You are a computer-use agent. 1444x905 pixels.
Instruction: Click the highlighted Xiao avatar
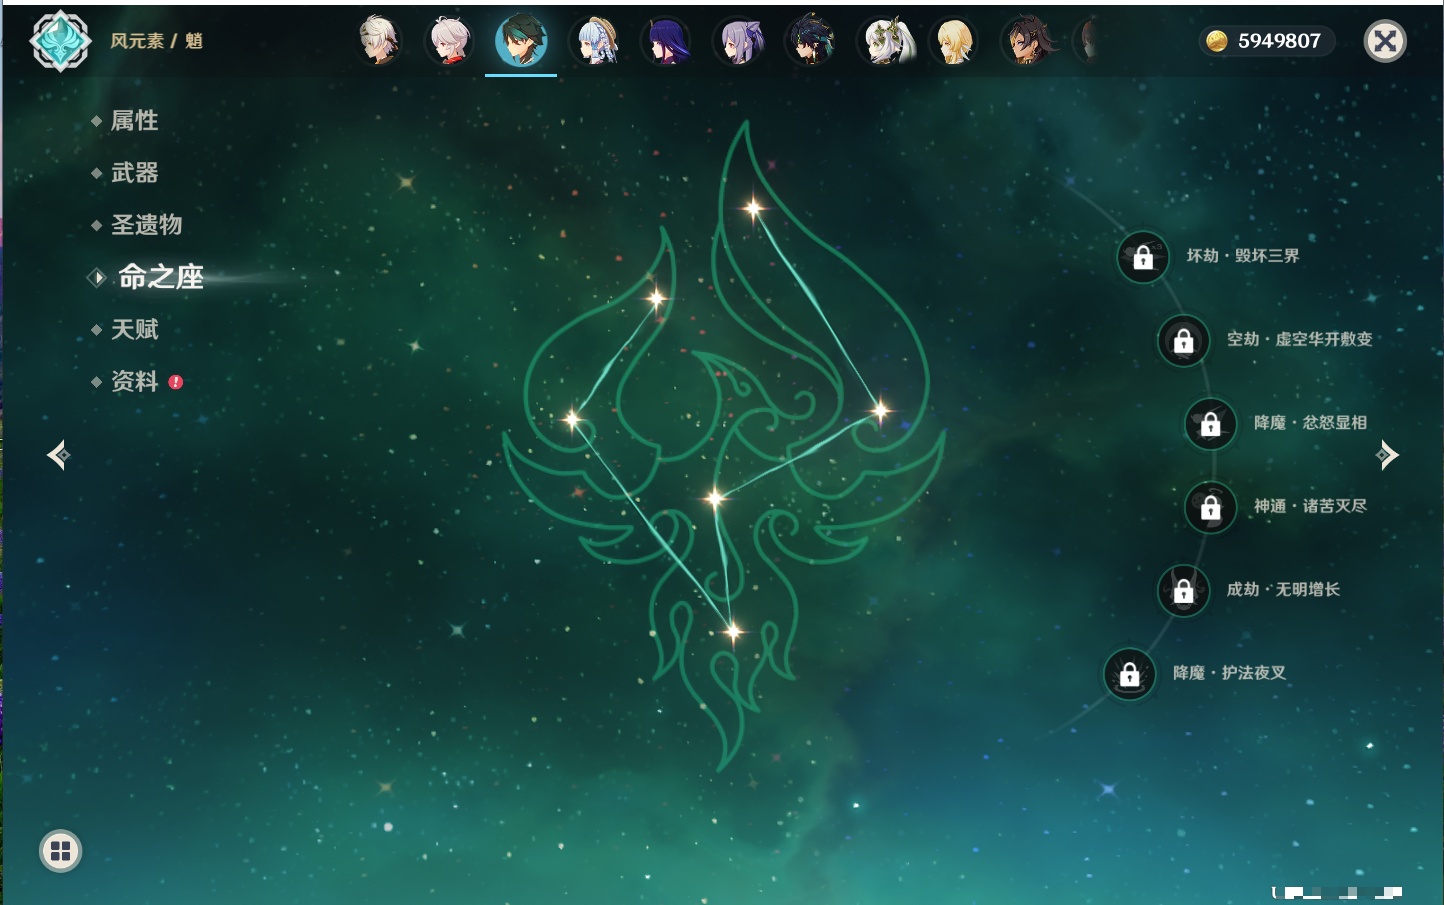(521, 40)
